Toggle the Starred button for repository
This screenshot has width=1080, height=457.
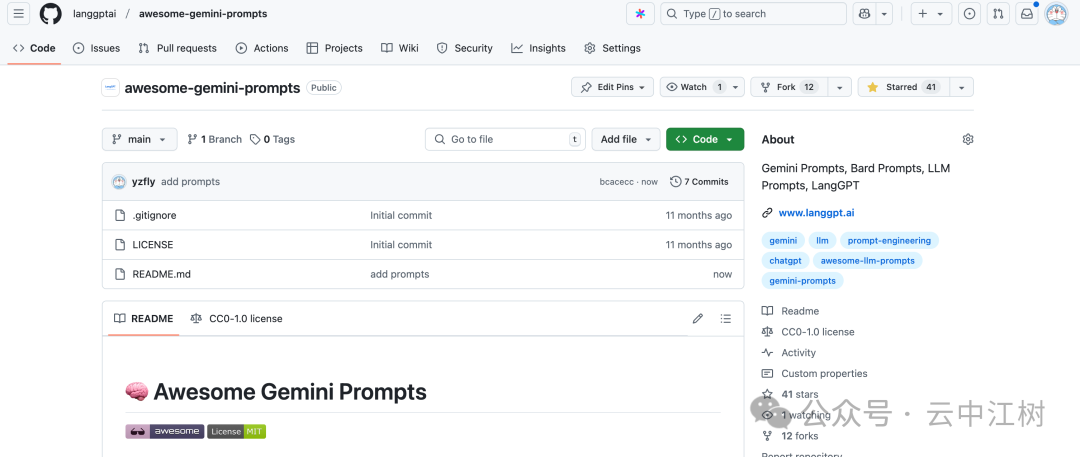point(903,88)
